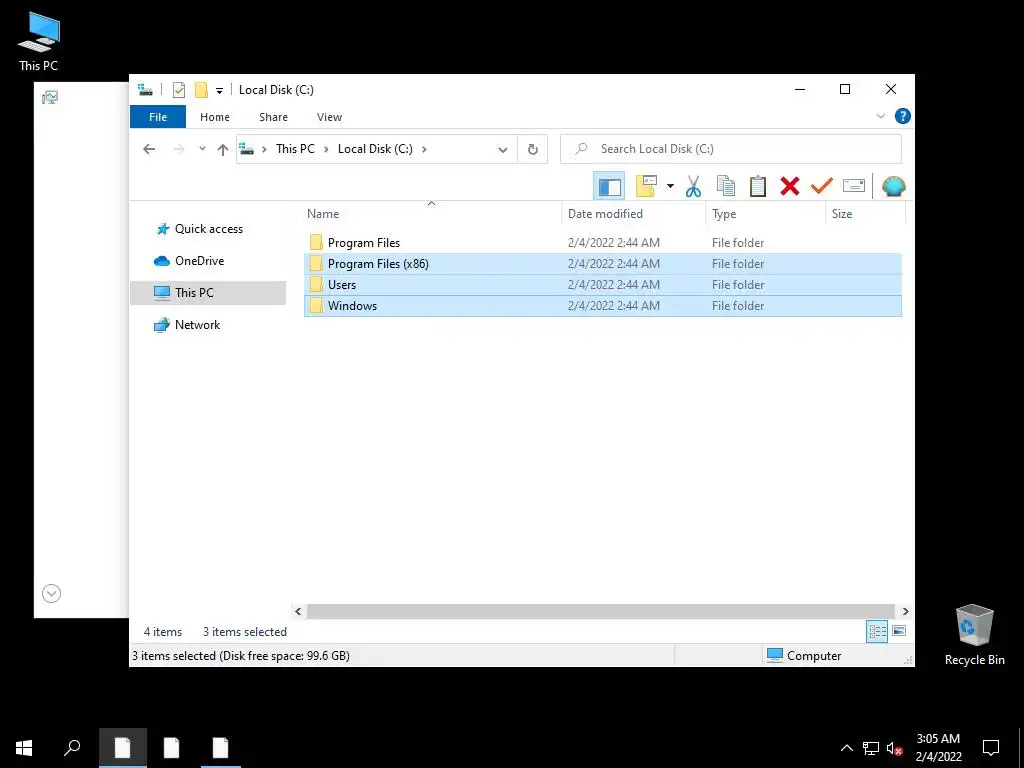The image size is (1024, 768).
Task: Switch to Details view layout button
Action: [x=877, y=631]
